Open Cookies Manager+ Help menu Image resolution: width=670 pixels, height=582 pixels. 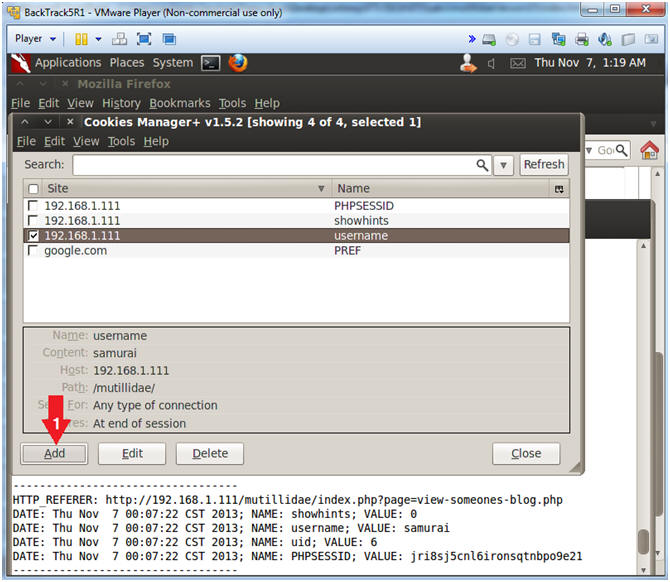click(156, 141)
